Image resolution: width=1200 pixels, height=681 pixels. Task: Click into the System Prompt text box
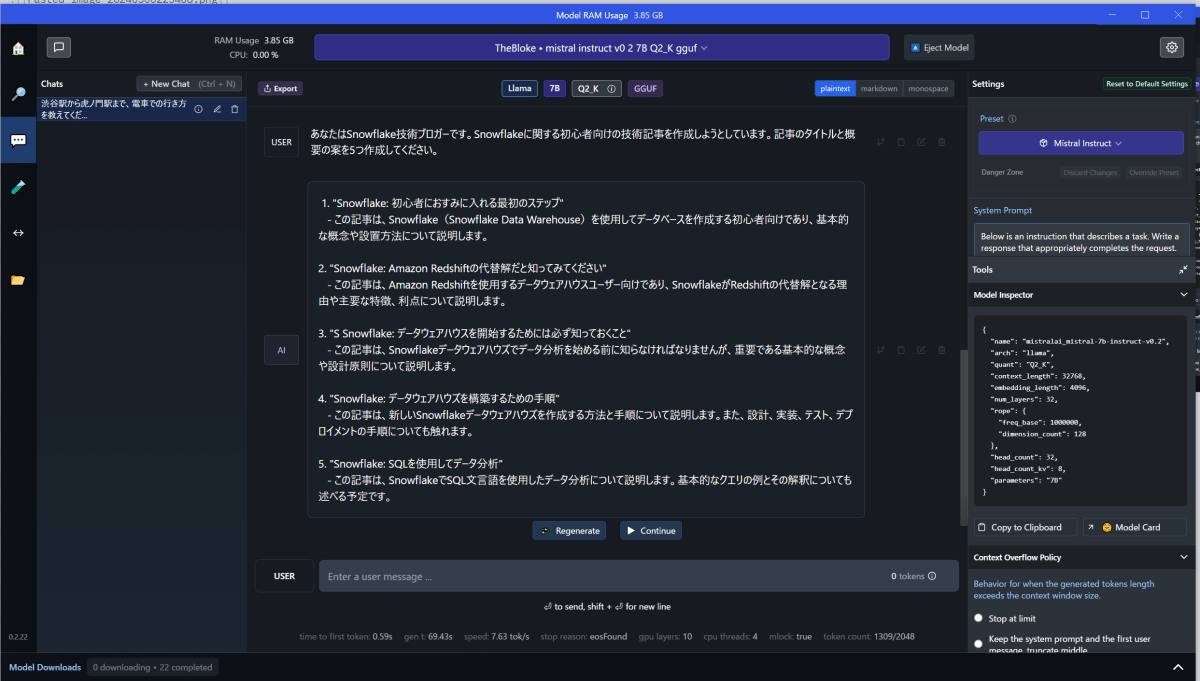click(1083, 241)
